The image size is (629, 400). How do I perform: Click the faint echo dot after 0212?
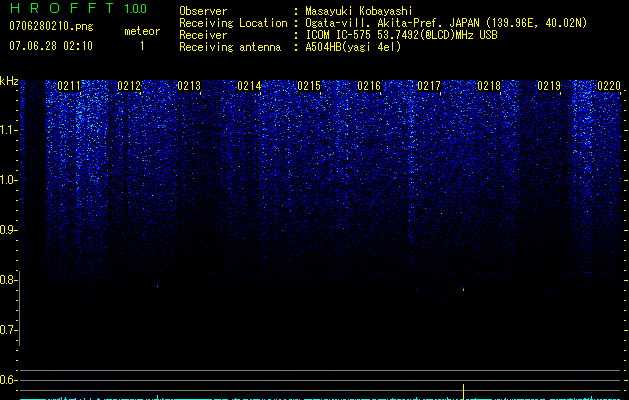157,286
